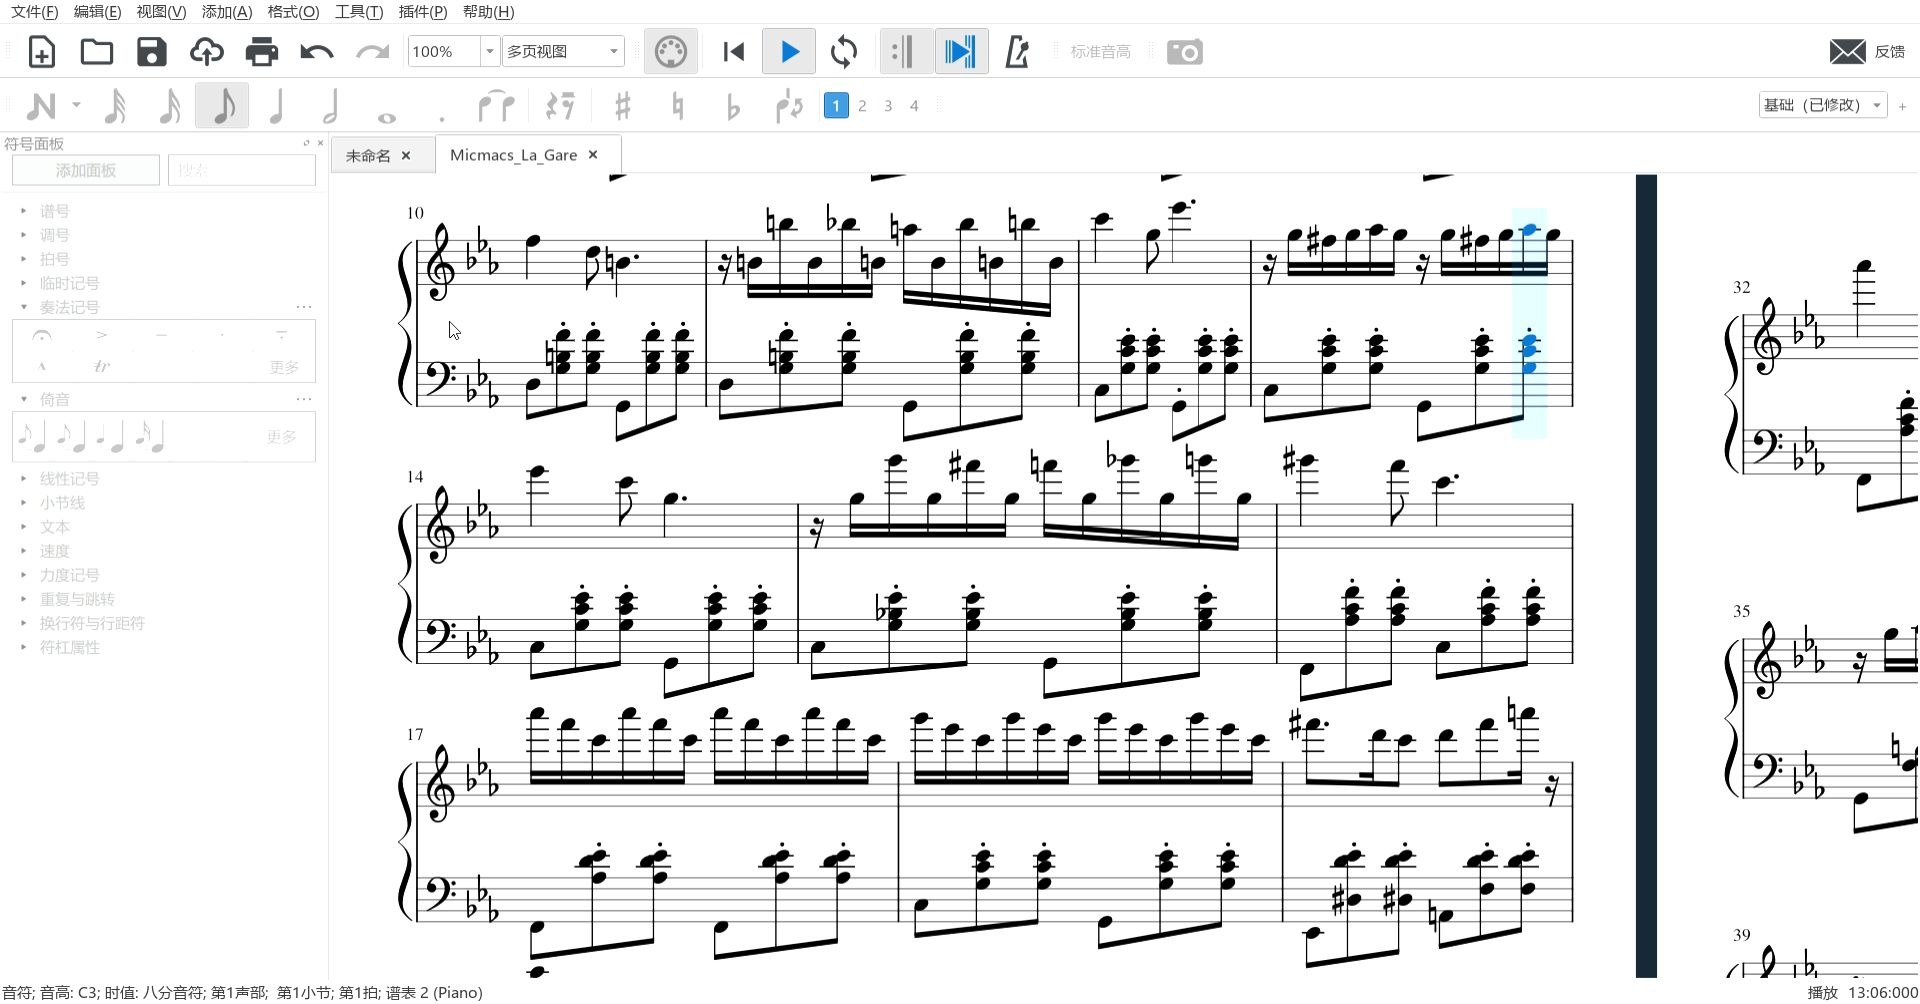Open the 格式(O) menu

293,11
